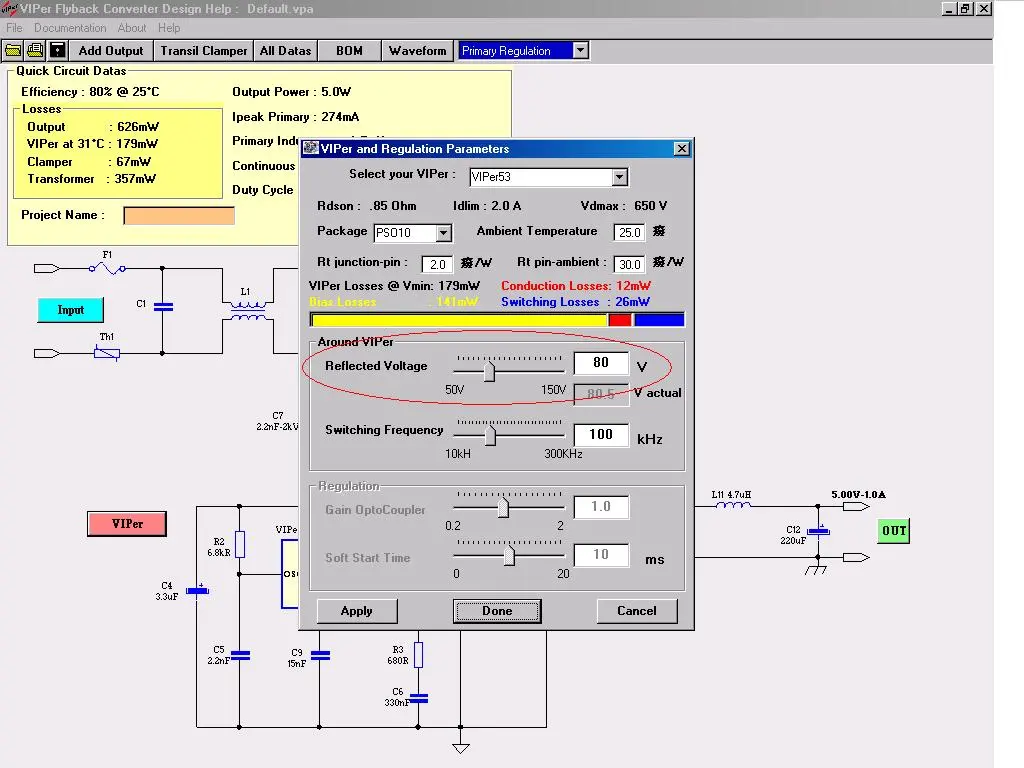Image resolution: width=1024 pixels, height=768 pixels.
Task: Click the upper input terminal arrow near F1
Action: click(x=46, y=268)
